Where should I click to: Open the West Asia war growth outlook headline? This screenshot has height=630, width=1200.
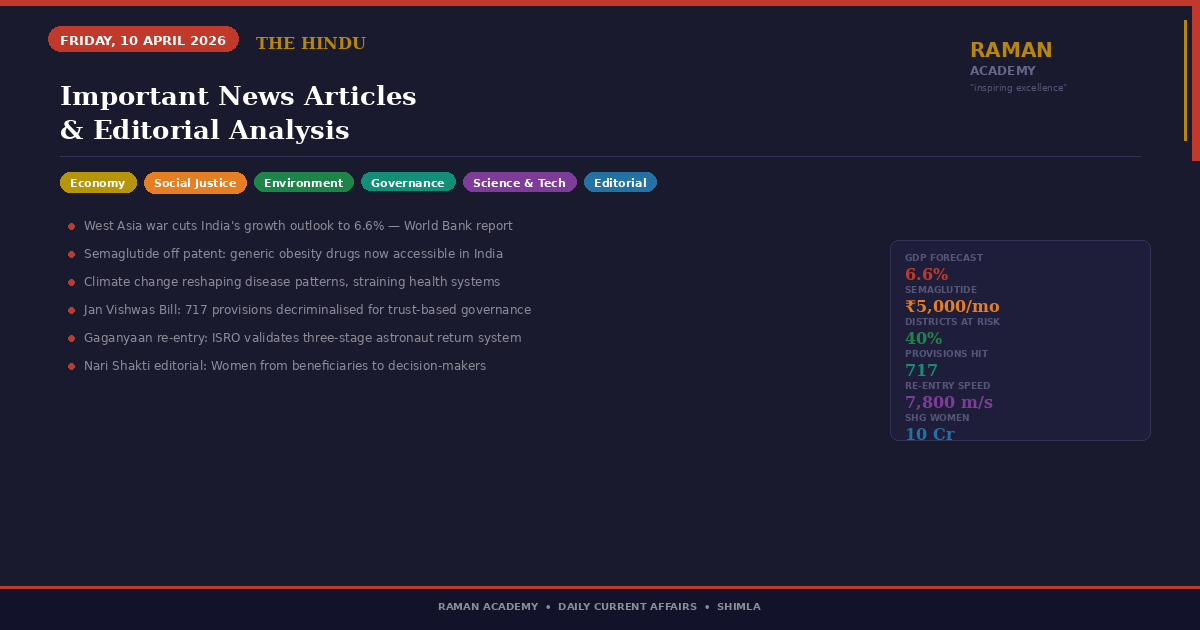point(298,226)
